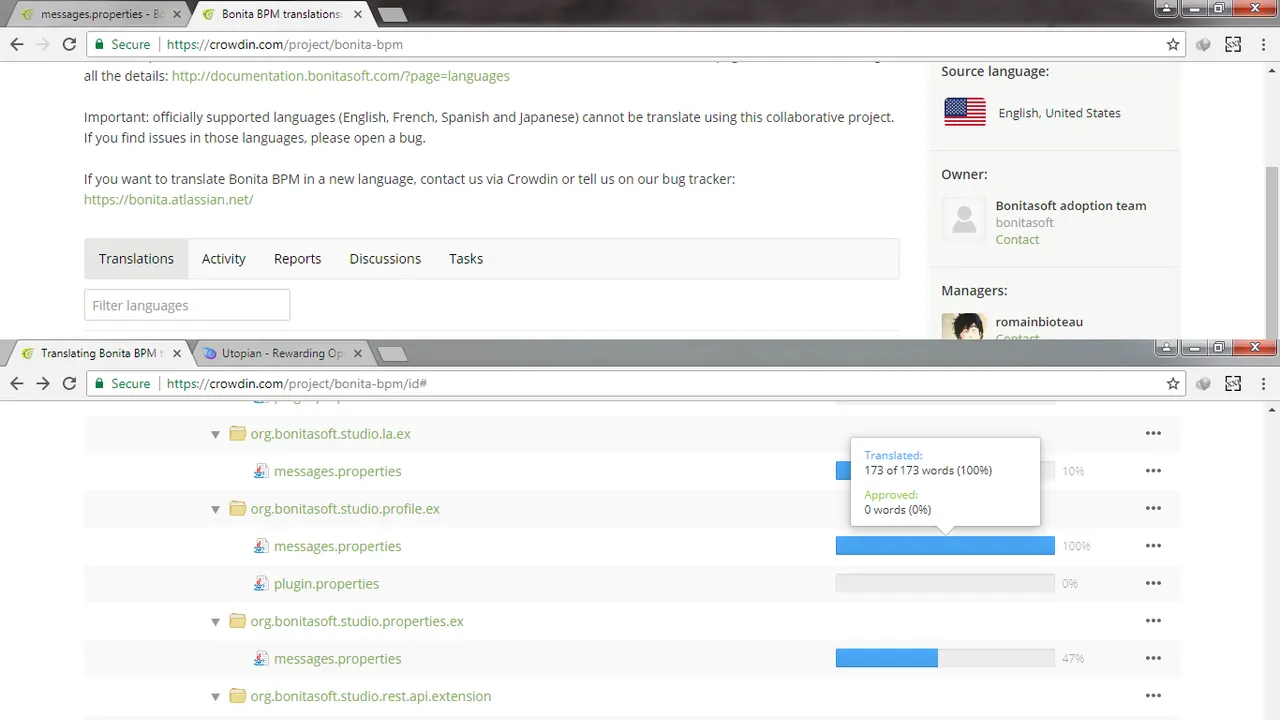Click the folder icon of org.bonitasoft.studio.rest.api.extension
The image size is (1280, 720).
tap(237, 696)
